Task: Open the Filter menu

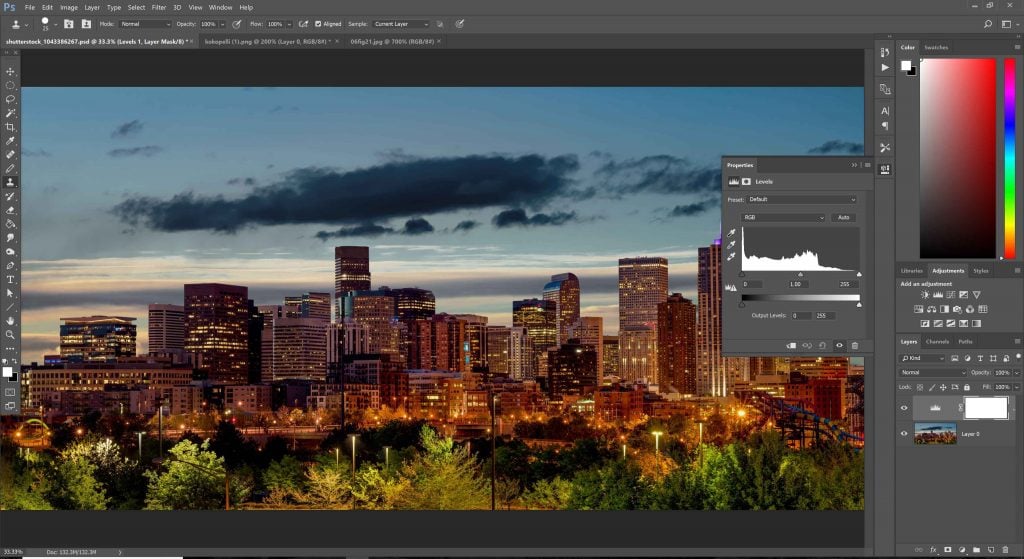Action: tap(159, 7)
